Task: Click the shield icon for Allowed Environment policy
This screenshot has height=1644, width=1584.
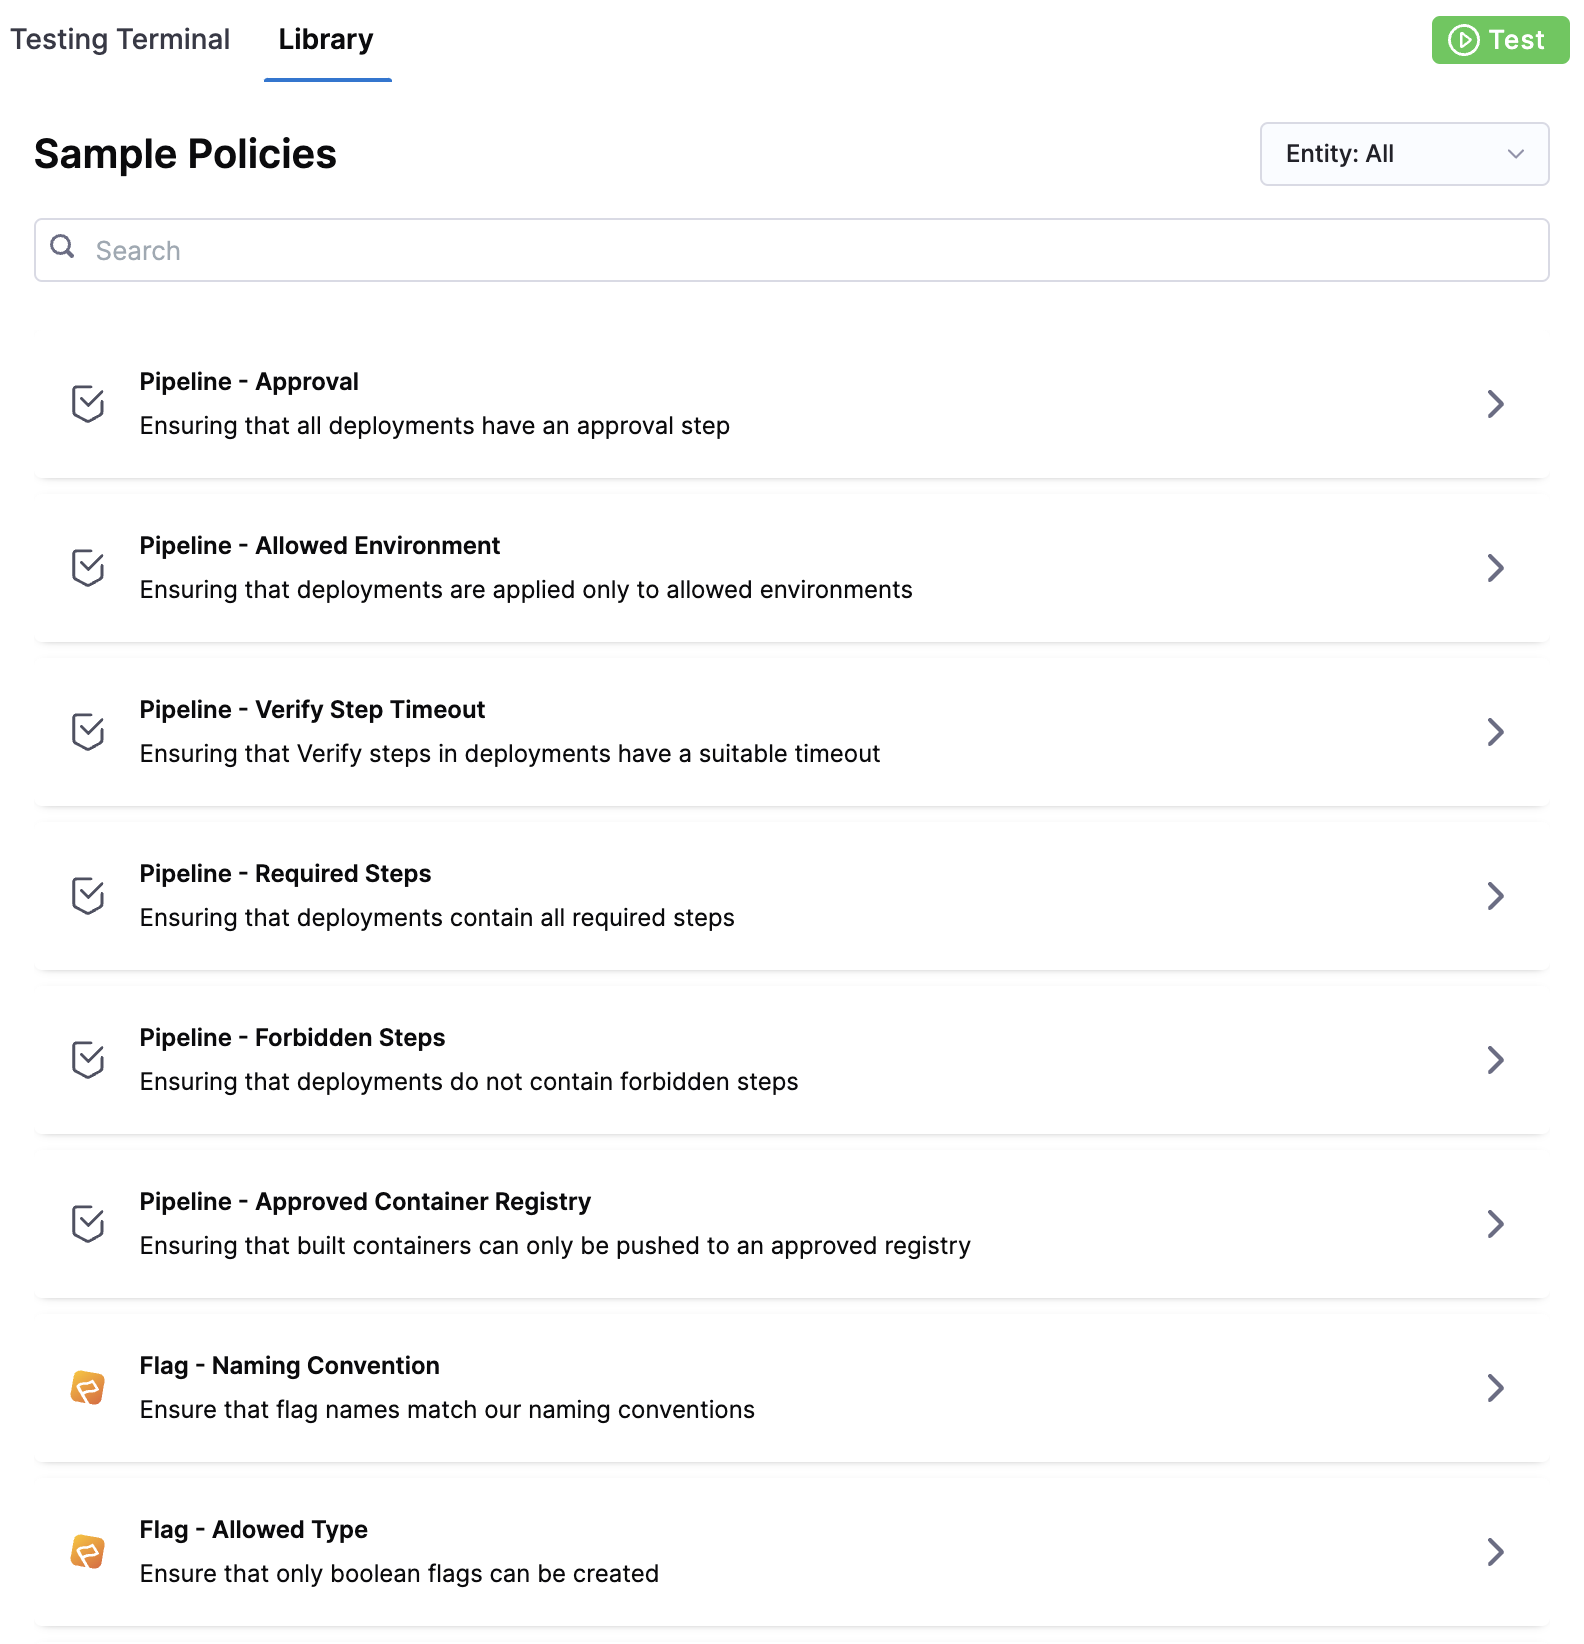Action: coord(88,568)
